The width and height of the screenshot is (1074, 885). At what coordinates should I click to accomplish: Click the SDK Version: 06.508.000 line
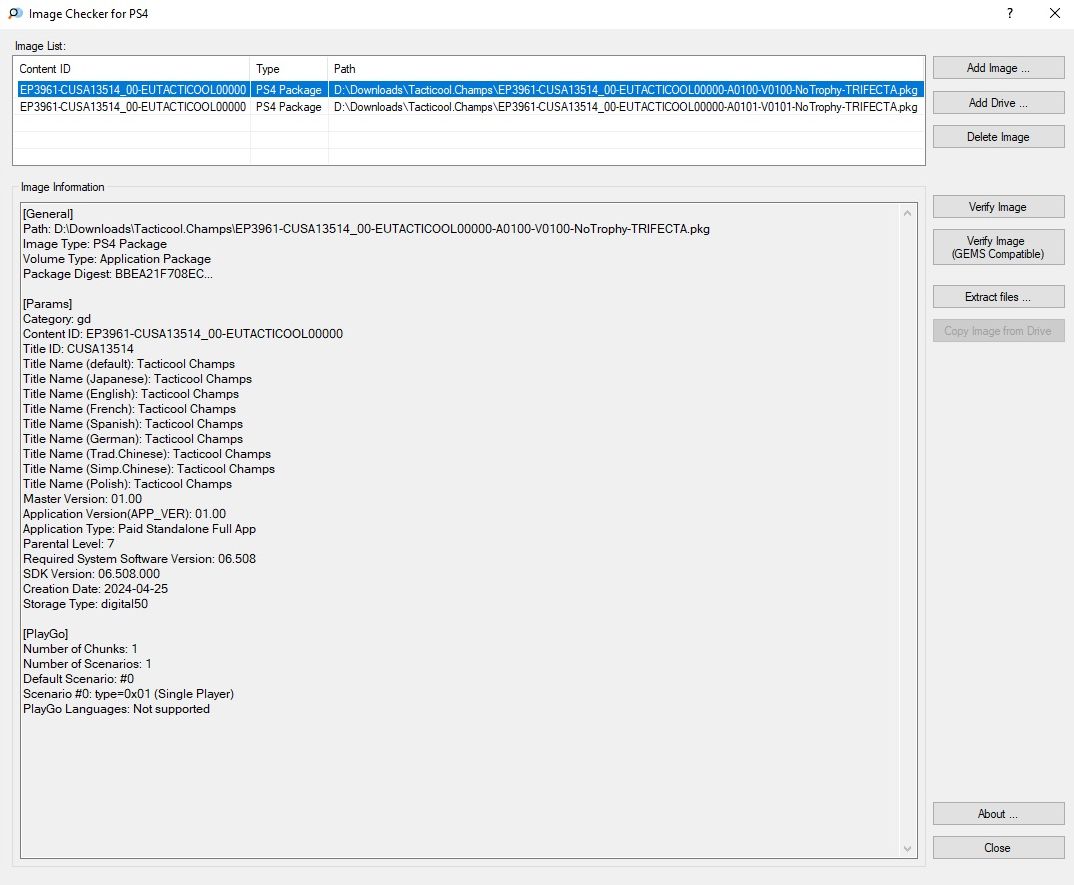(91, 574)
